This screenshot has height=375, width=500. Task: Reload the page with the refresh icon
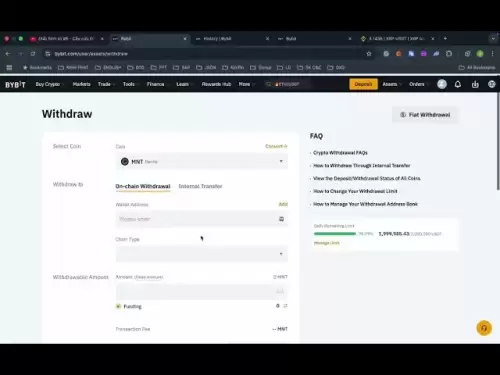pyautogui.click(x=33, y=54)
